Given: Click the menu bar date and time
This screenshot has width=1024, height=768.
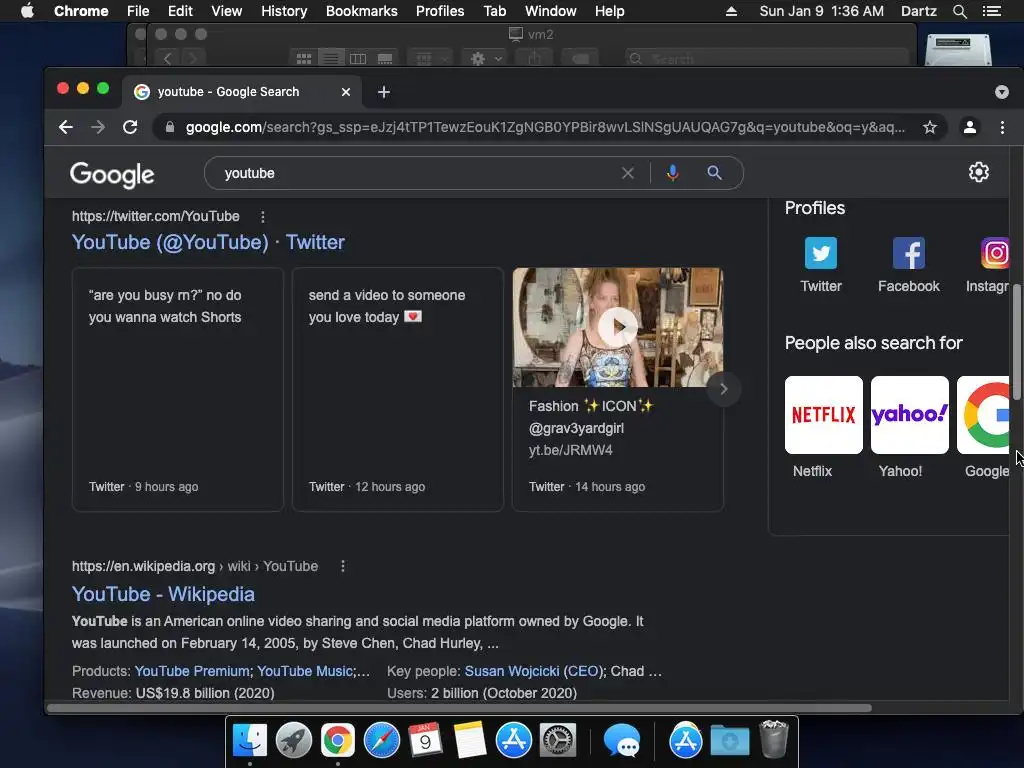Looking at the screenshot, I should pyautogui.click(x=822, y=11).
